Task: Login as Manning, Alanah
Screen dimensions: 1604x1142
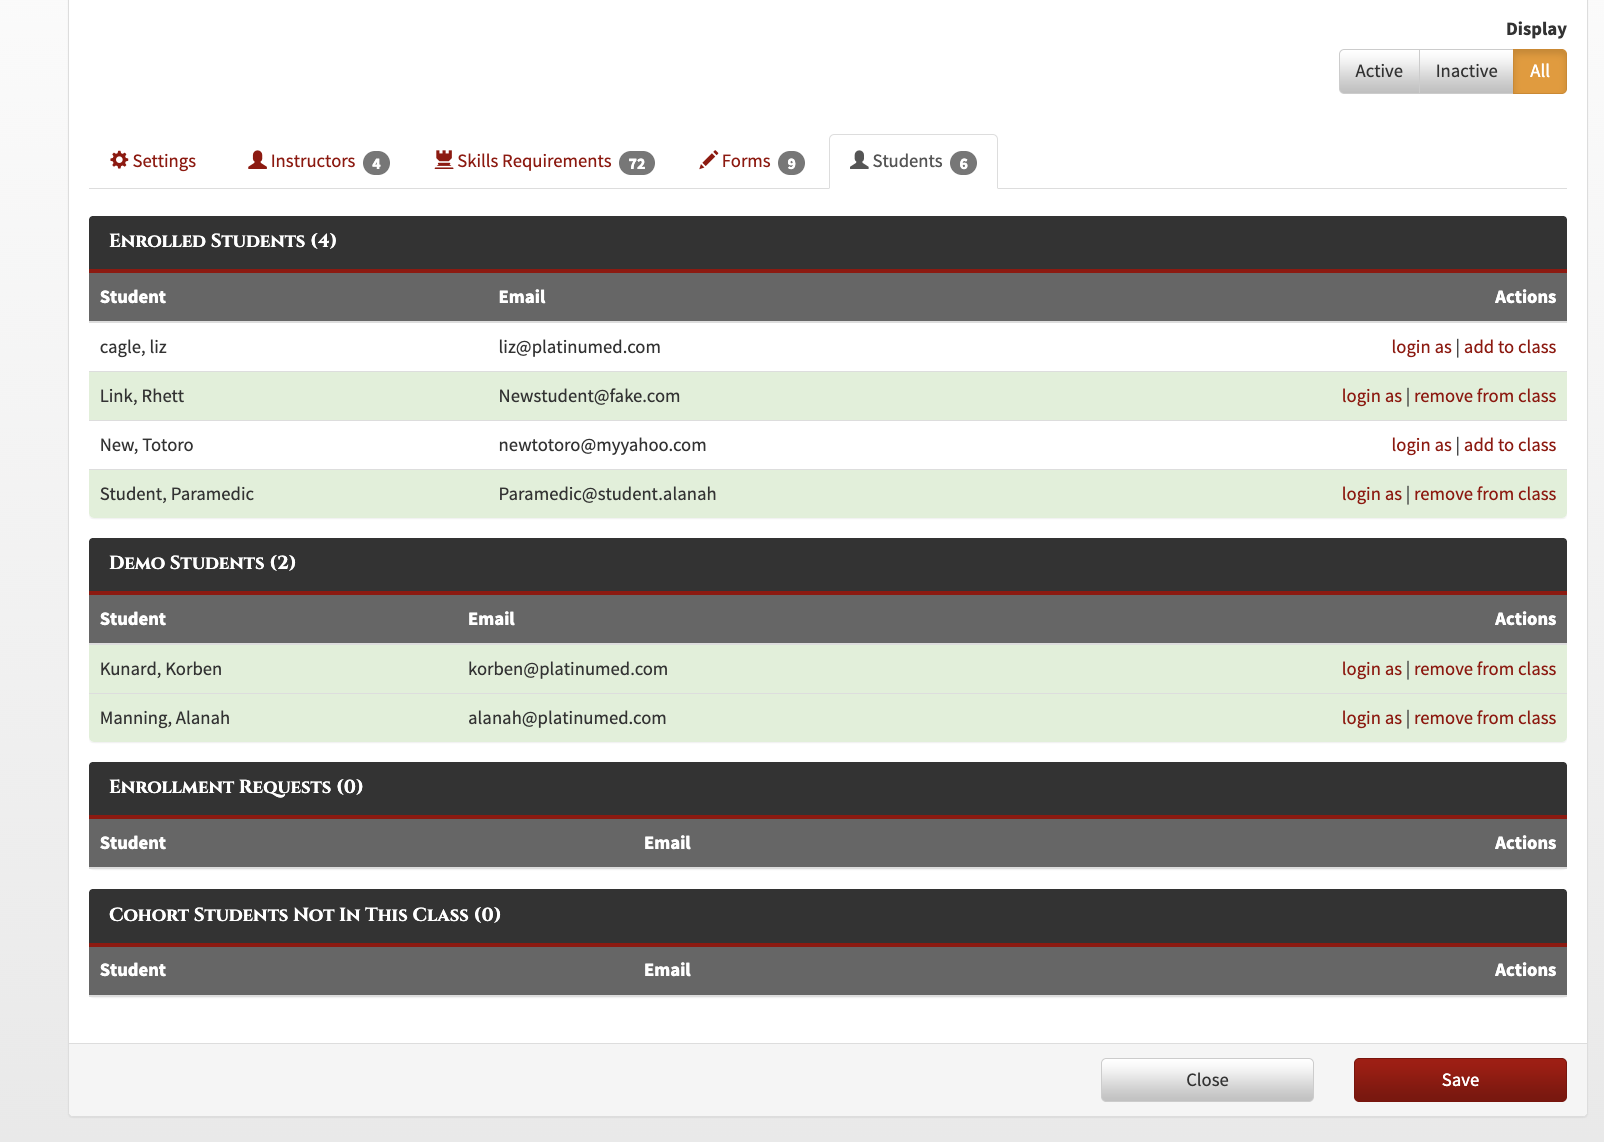Action: click(1371, 718)
